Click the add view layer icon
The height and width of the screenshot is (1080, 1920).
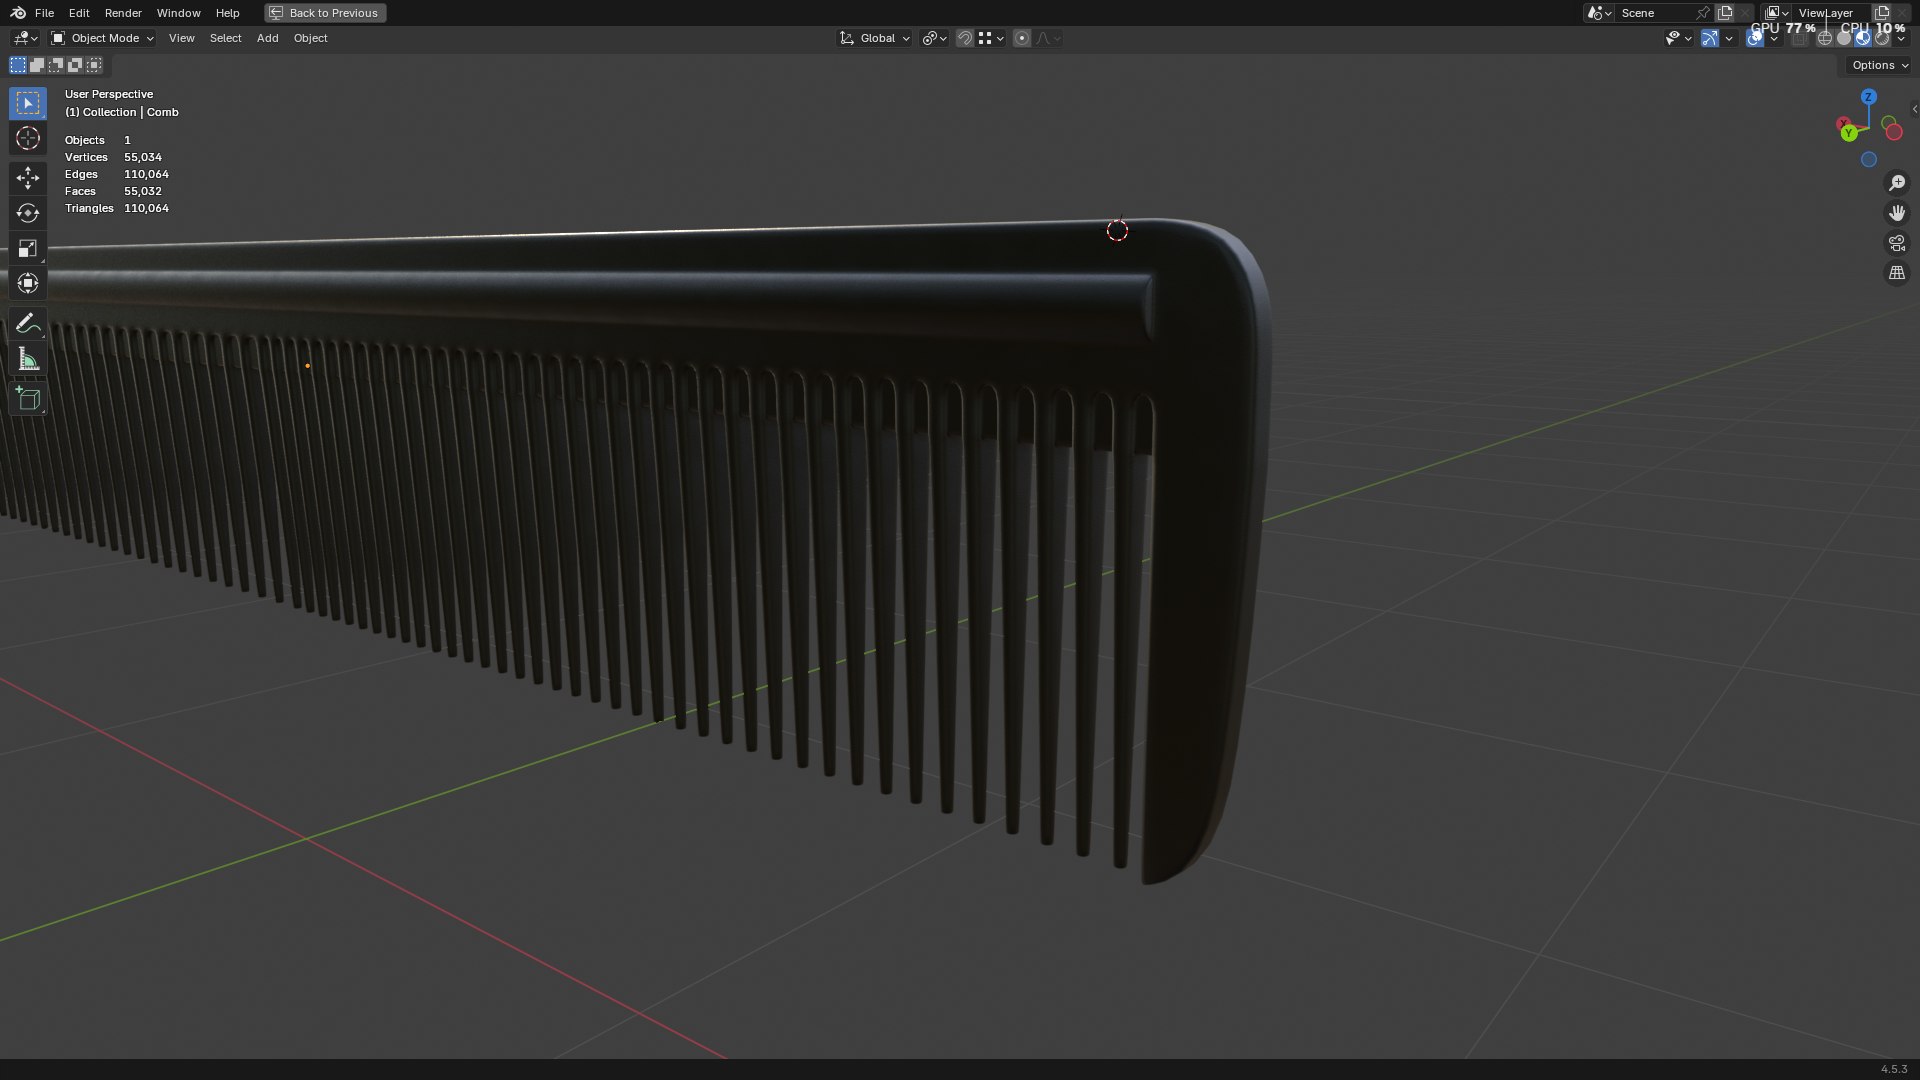tap(1882, 13)
